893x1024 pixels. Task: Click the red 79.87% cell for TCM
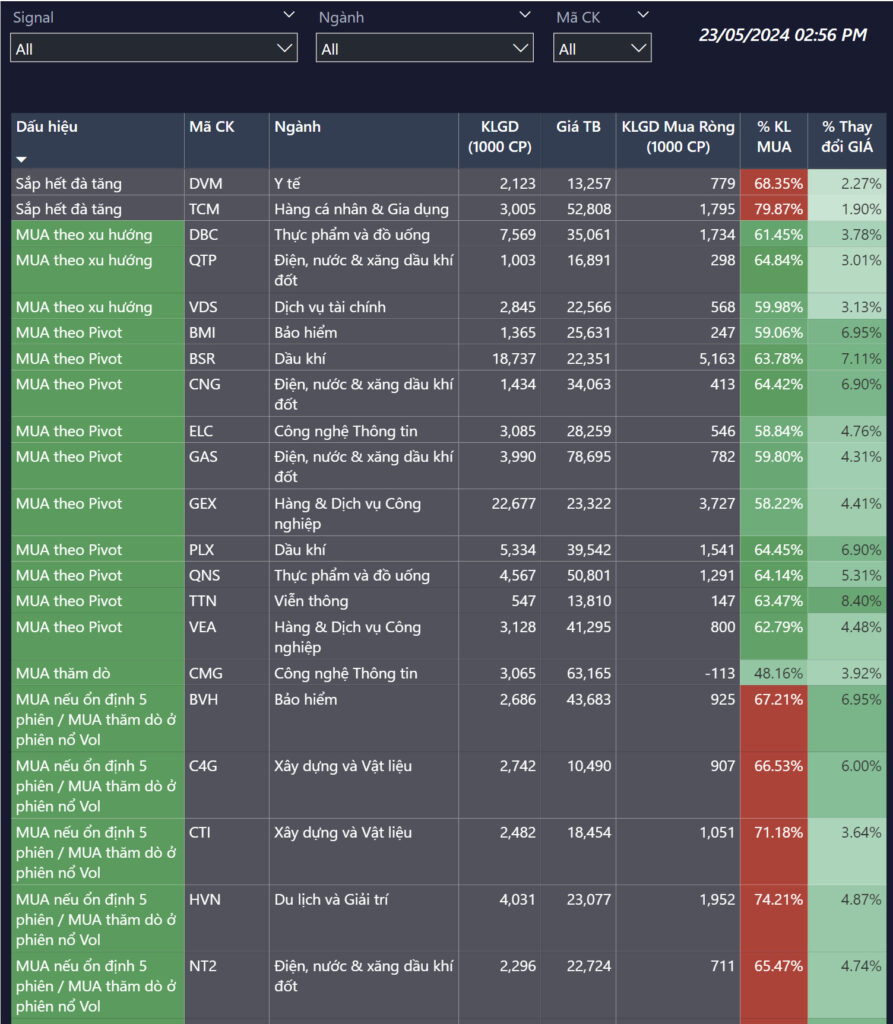[x=774, y=209]
